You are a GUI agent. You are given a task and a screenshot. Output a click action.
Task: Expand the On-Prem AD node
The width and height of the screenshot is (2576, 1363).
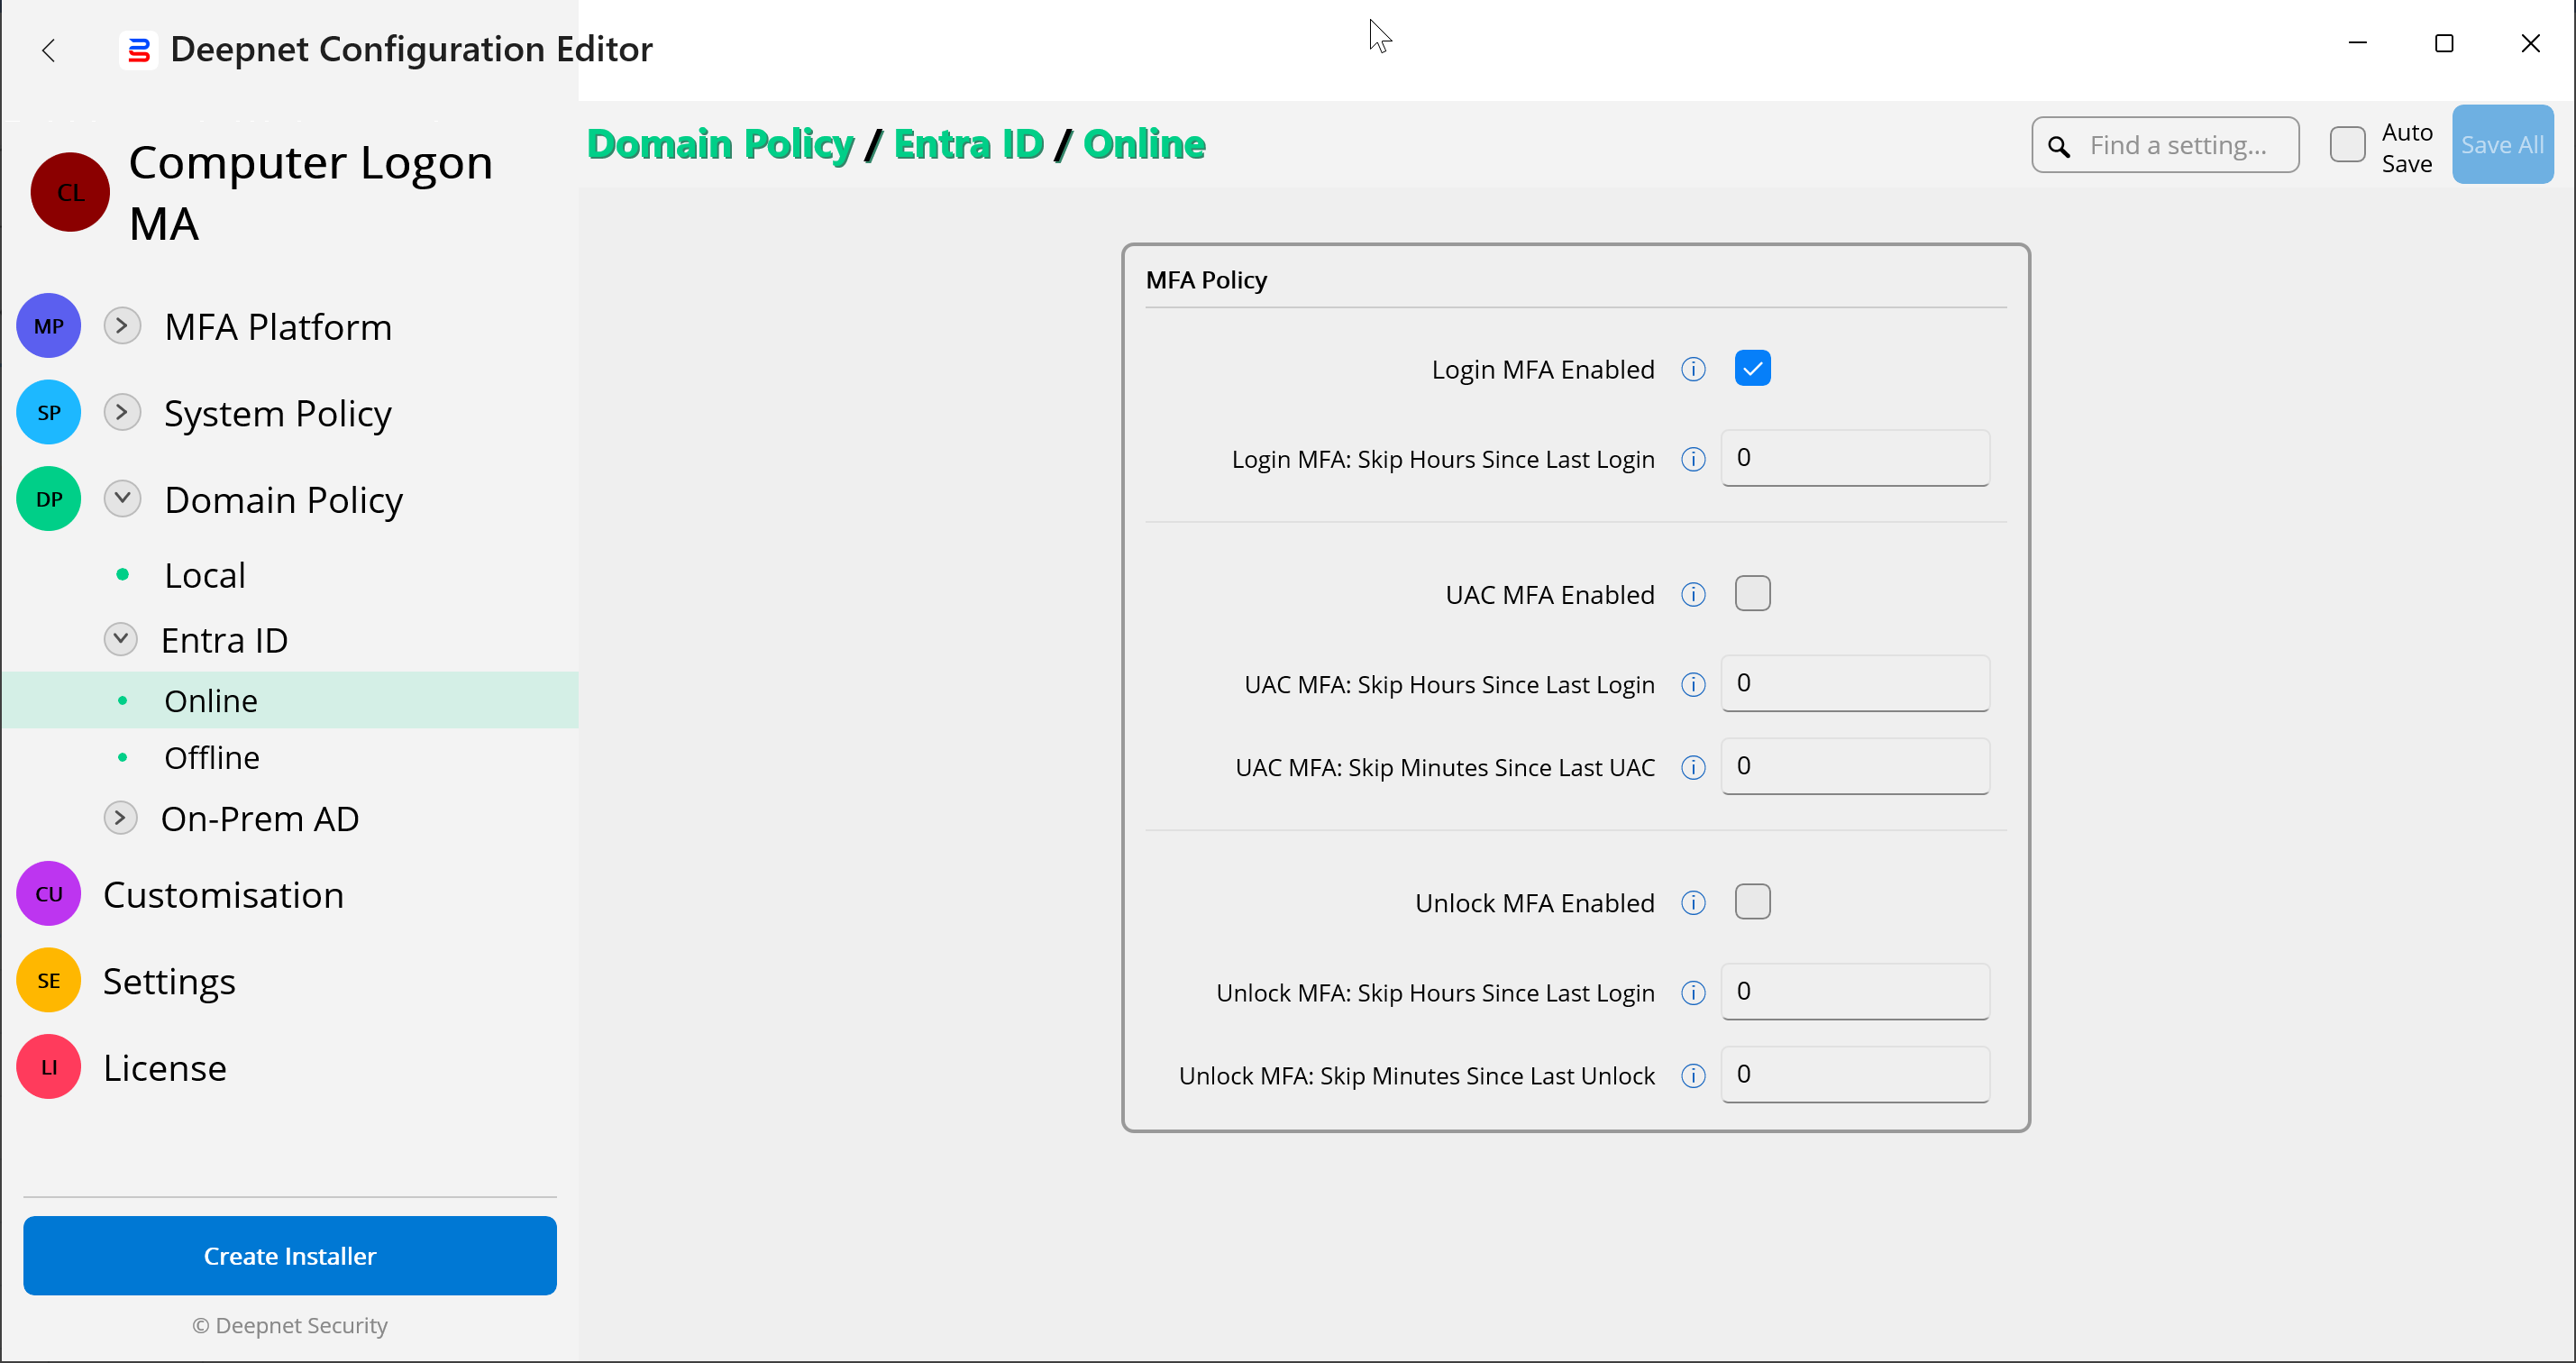point(120,818)
